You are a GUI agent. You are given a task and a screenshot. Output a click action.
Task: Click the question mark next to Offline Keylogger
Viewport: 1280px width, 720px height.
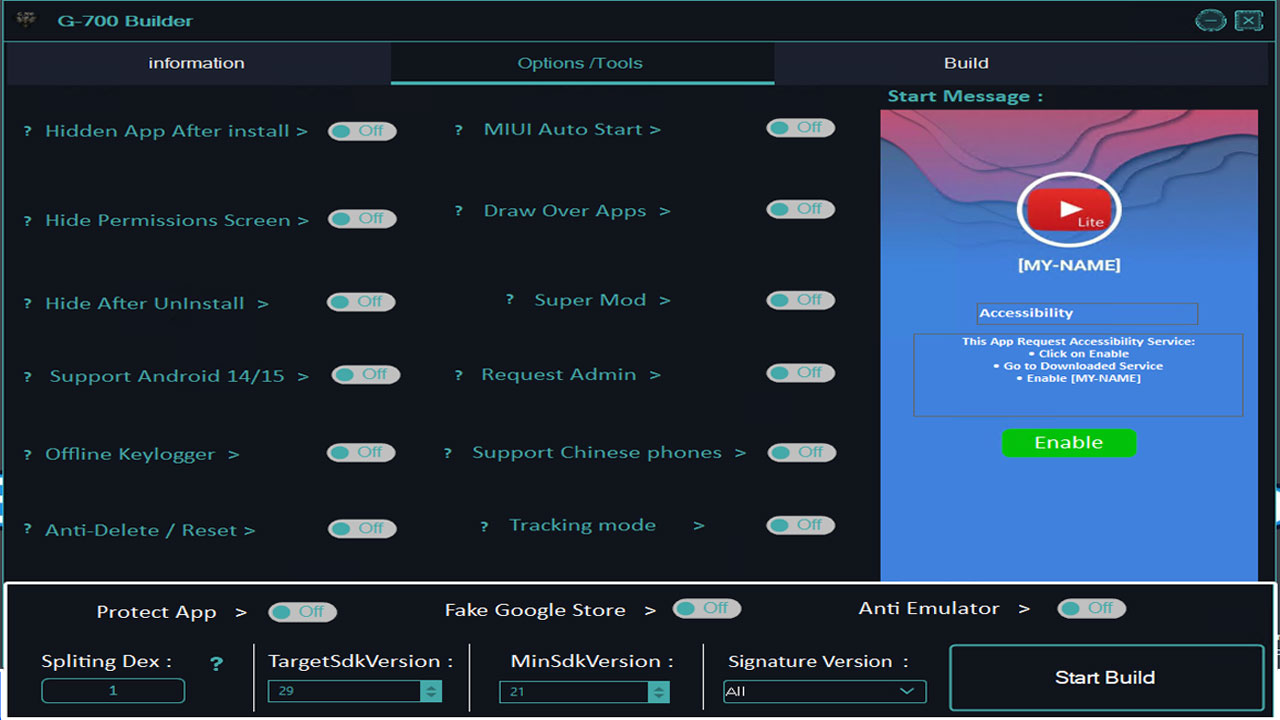[x=27, y=453]
